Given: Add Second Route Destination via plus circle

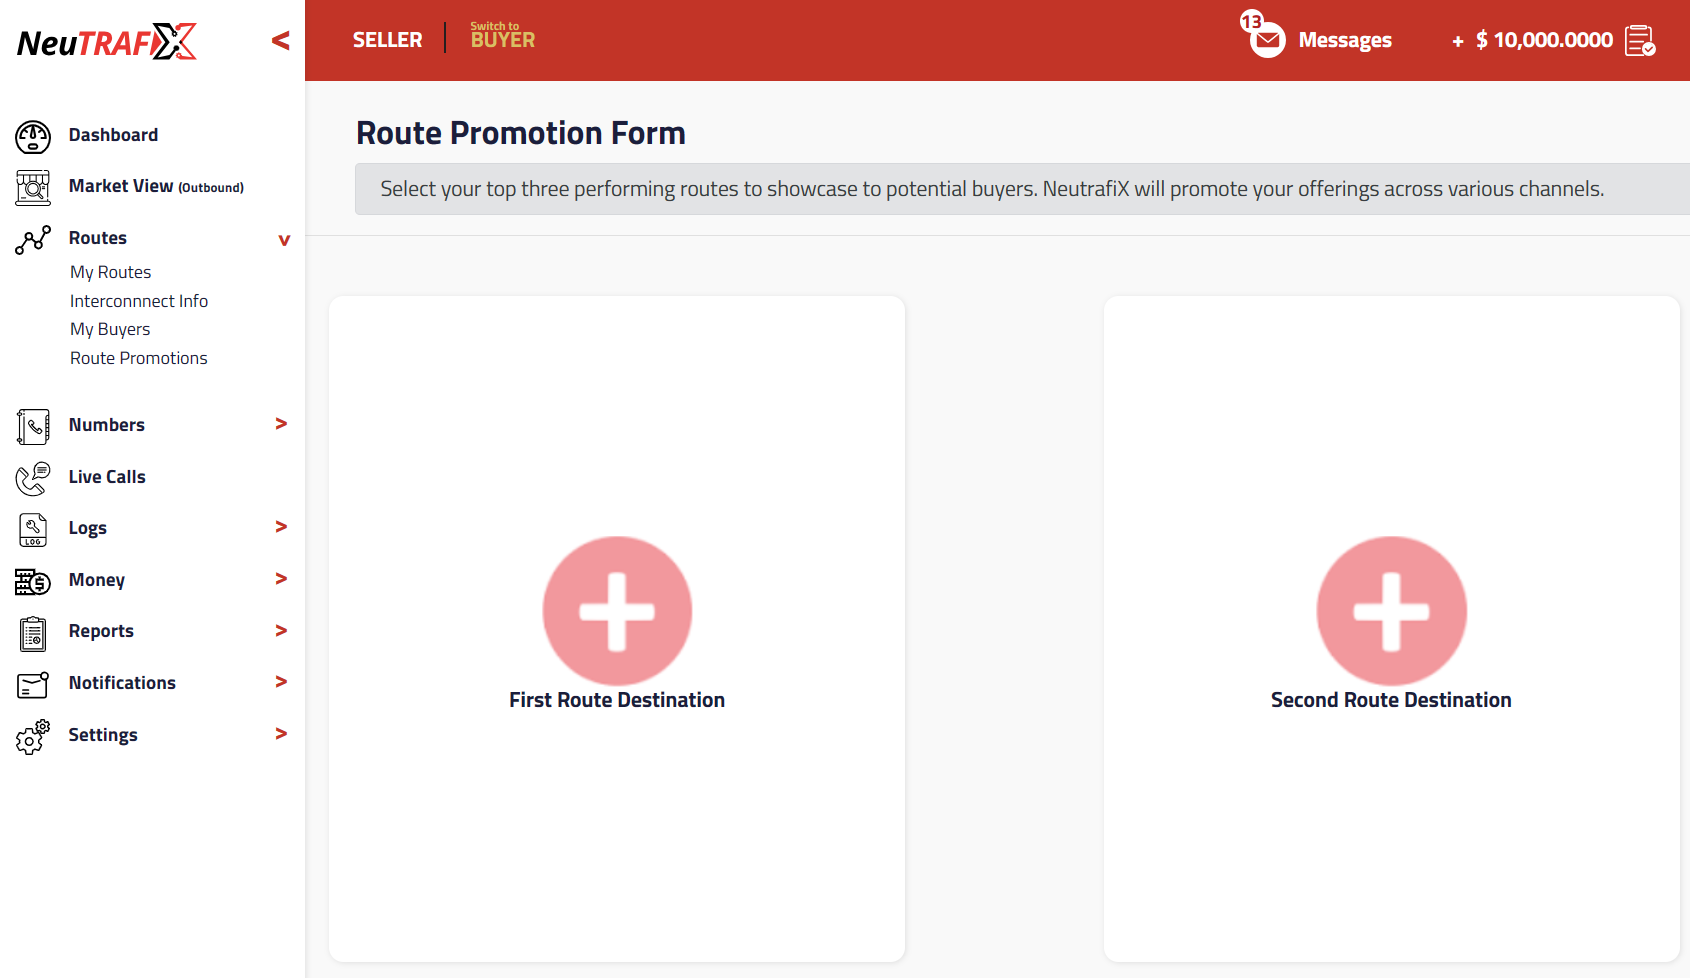Looking at the screenshot, I should pos(1392,611).
